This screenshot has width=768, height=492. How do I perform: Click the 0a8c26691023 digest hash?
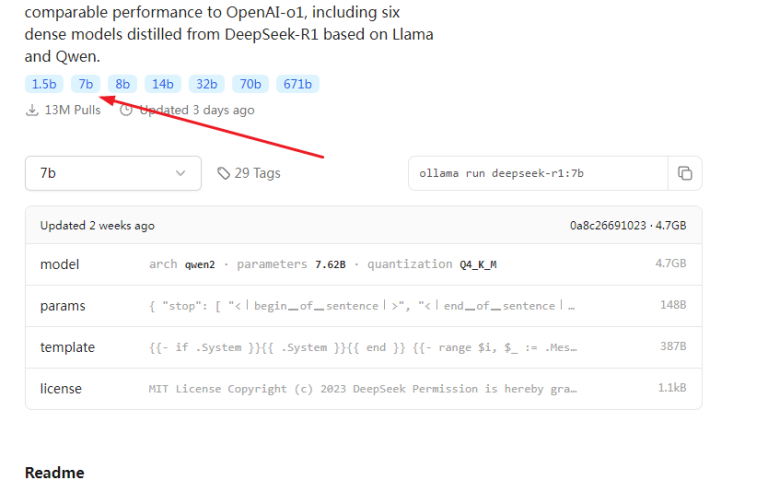[608, 226]
